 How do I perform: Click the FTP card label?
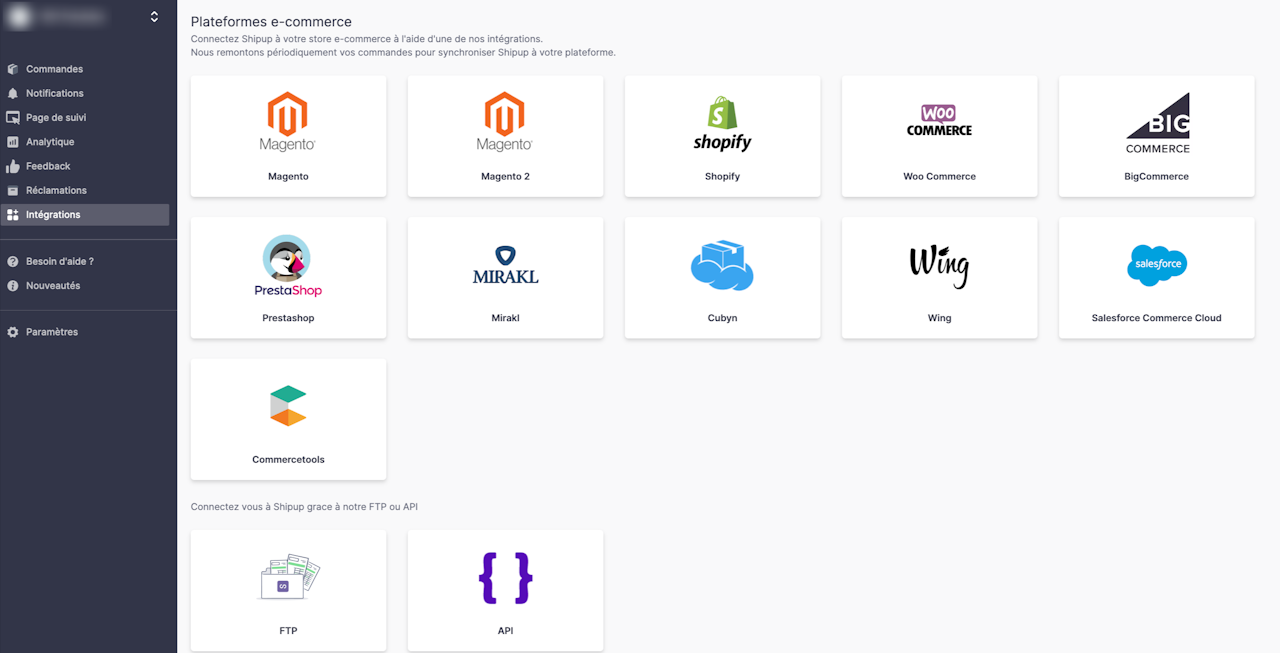coord(288,631)
